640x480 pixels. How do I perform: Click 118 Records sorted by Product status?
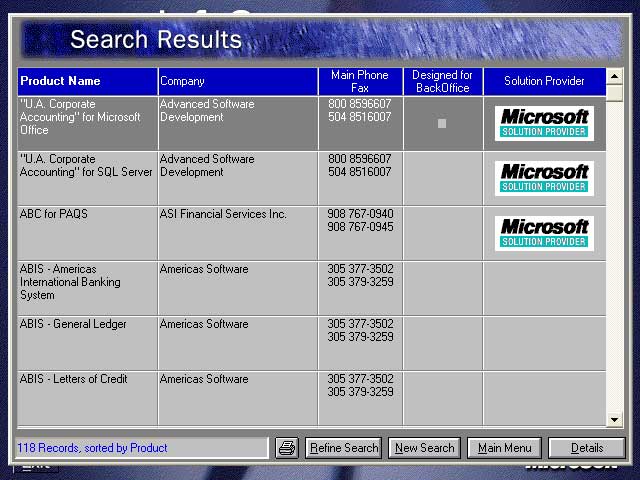pos(142,448)
